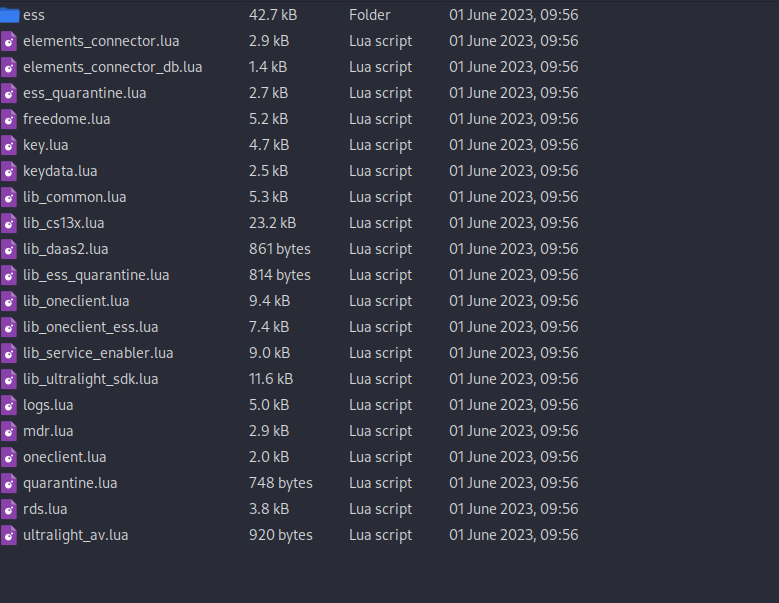Viewport: 779px width, 603px height.
Task: Click the elements_connector.lua file icon
Action: point(9,41)
